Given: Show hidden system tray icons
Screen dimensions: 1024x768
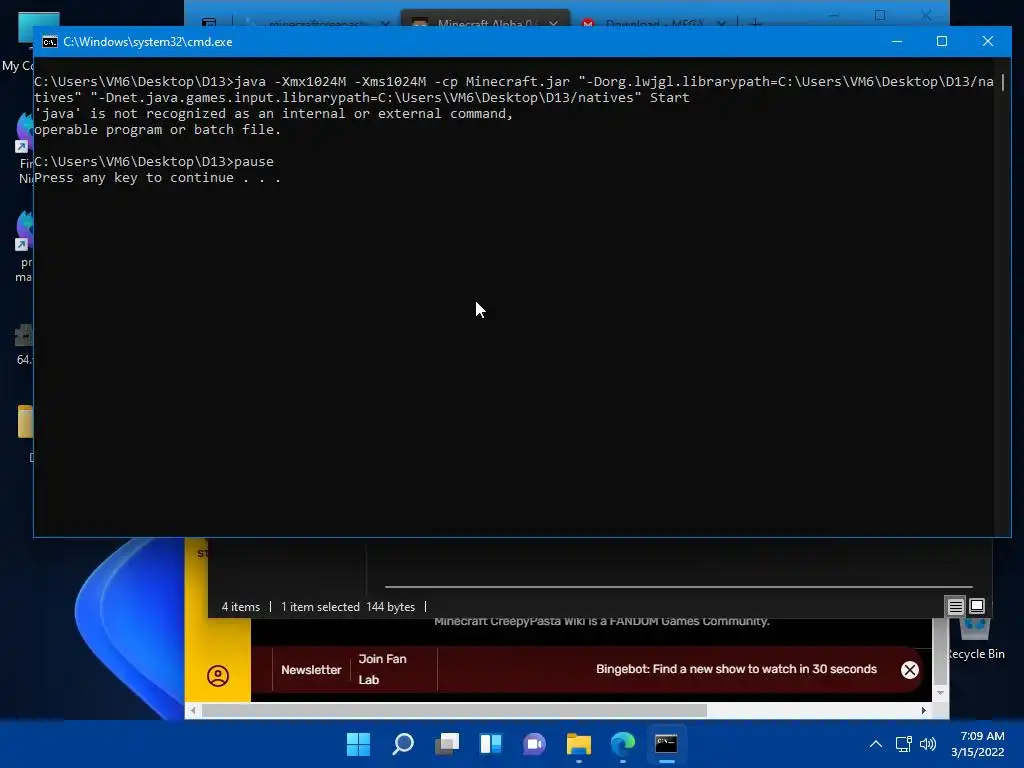Looking at the screenshot, I should click(x=876, y=744).
